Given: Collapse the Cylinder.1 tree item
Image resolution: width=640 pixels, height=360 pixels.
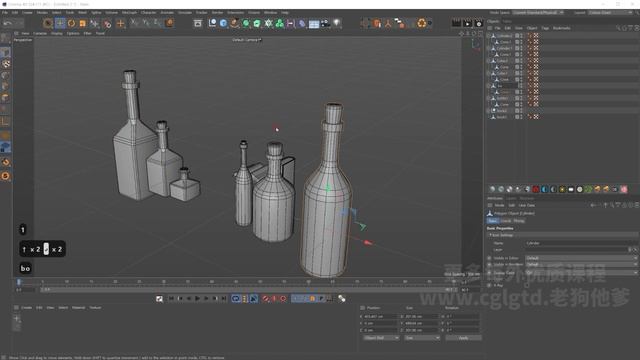Looking at the screenshot, I should [x=489, y=48].
